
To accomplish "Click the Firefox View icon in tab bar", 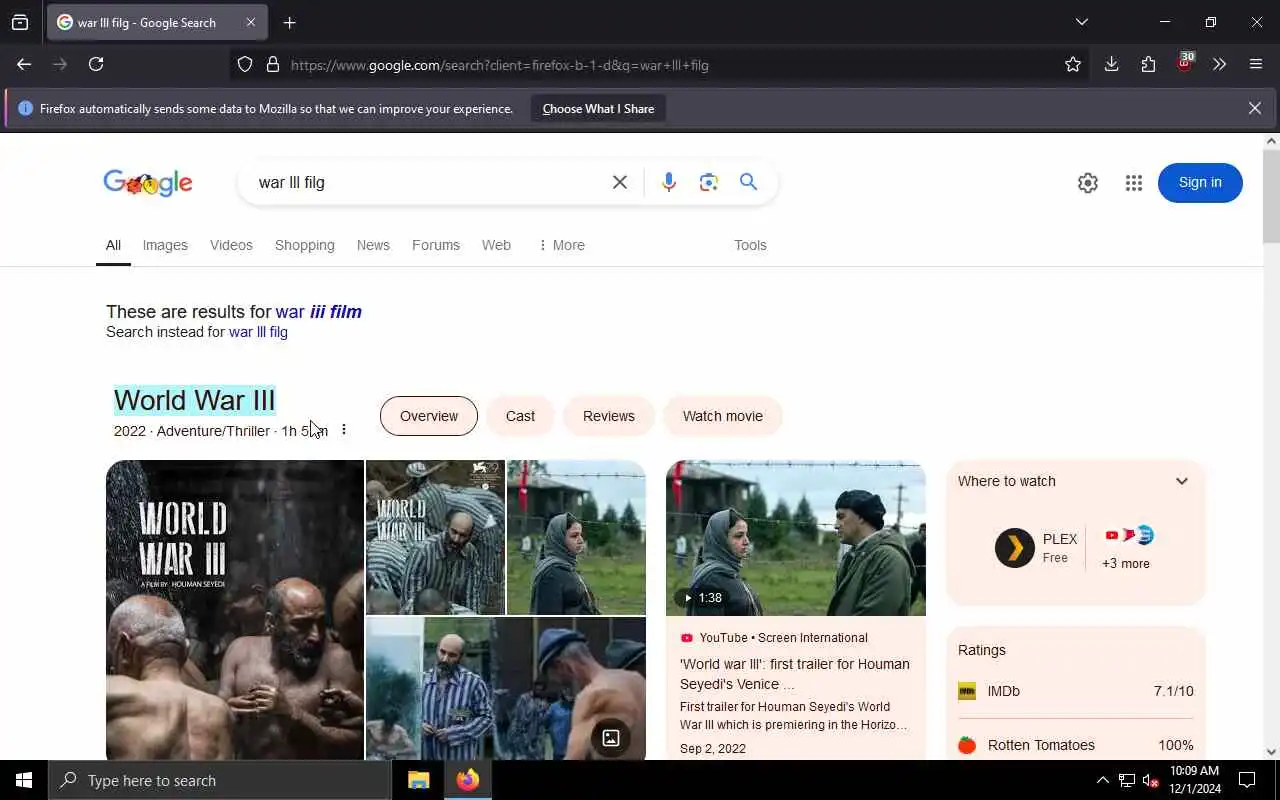I will (20, 22).
